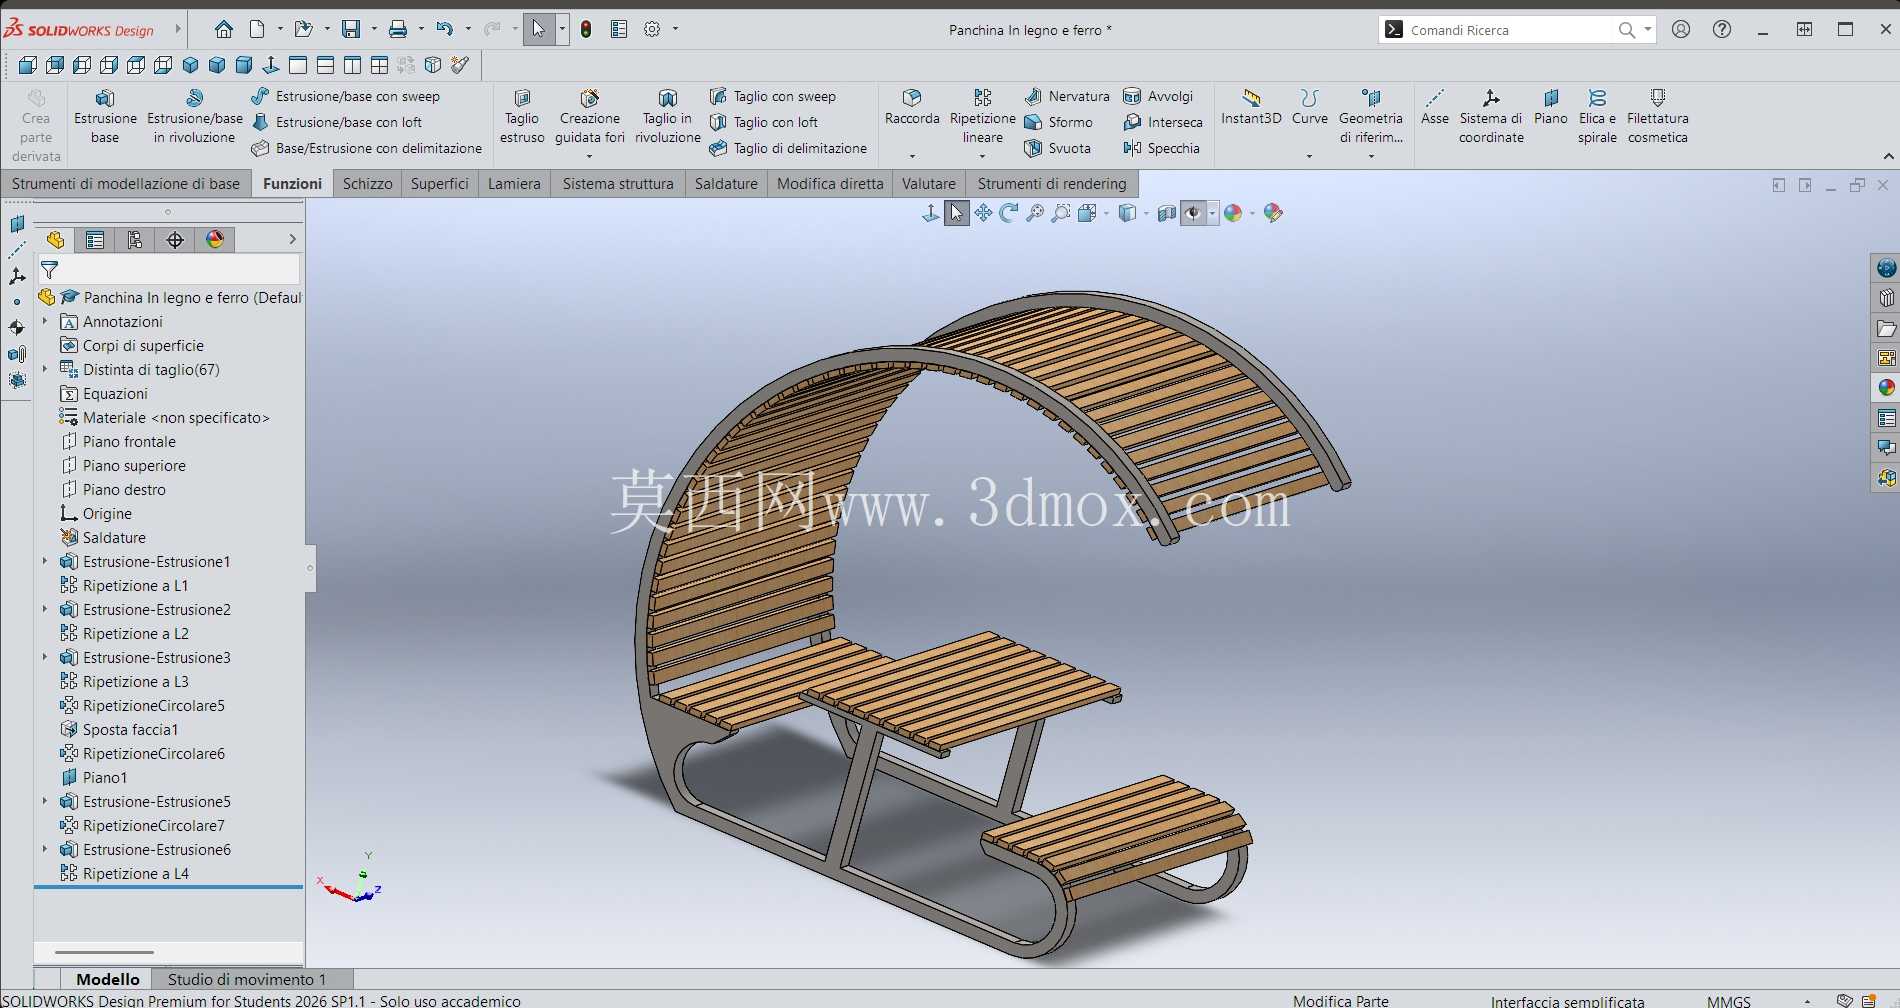The image size is (1900, 1008).
Task: Select the Taglio estruso tool
Action: click(522, 117)
